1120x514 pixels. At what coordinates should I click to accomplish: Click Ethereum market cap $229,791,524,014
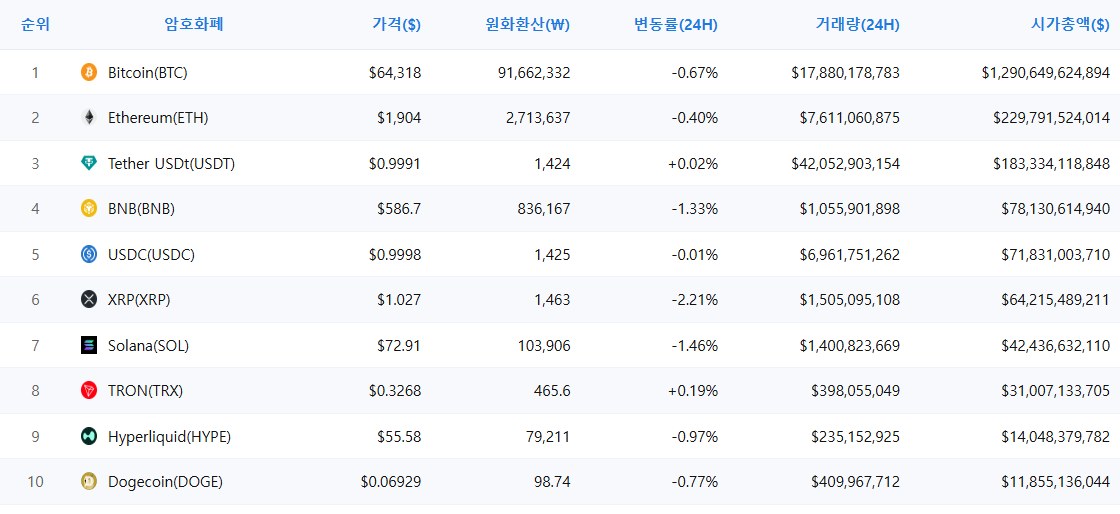(1051, 118)
